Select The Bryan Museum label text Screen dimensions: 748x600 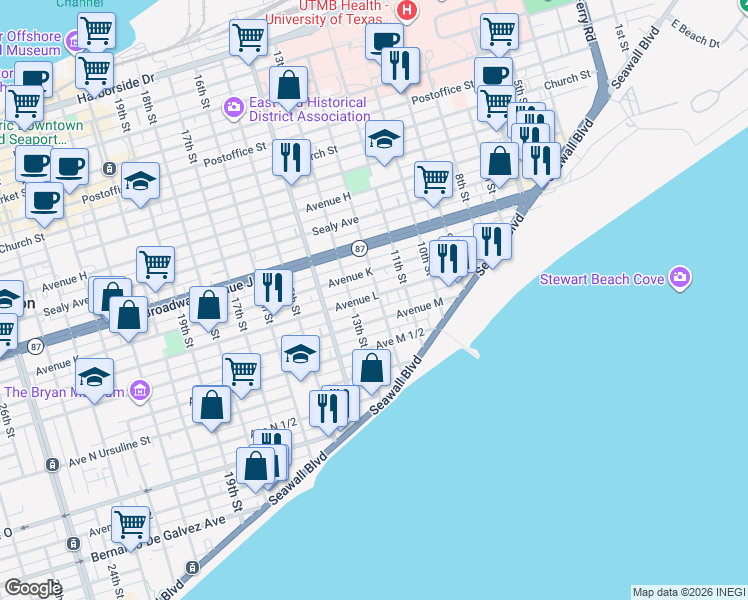tap(64, 392)
